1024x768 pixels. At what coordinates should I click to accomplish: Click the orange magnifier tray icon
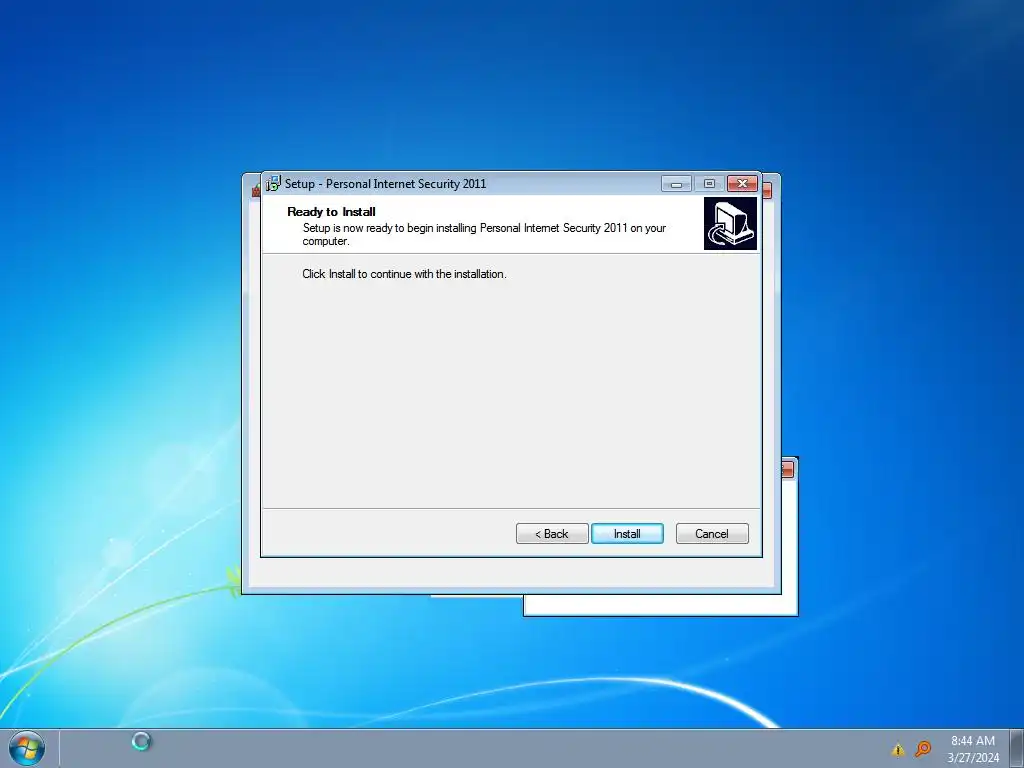click(x=923, y=748)
